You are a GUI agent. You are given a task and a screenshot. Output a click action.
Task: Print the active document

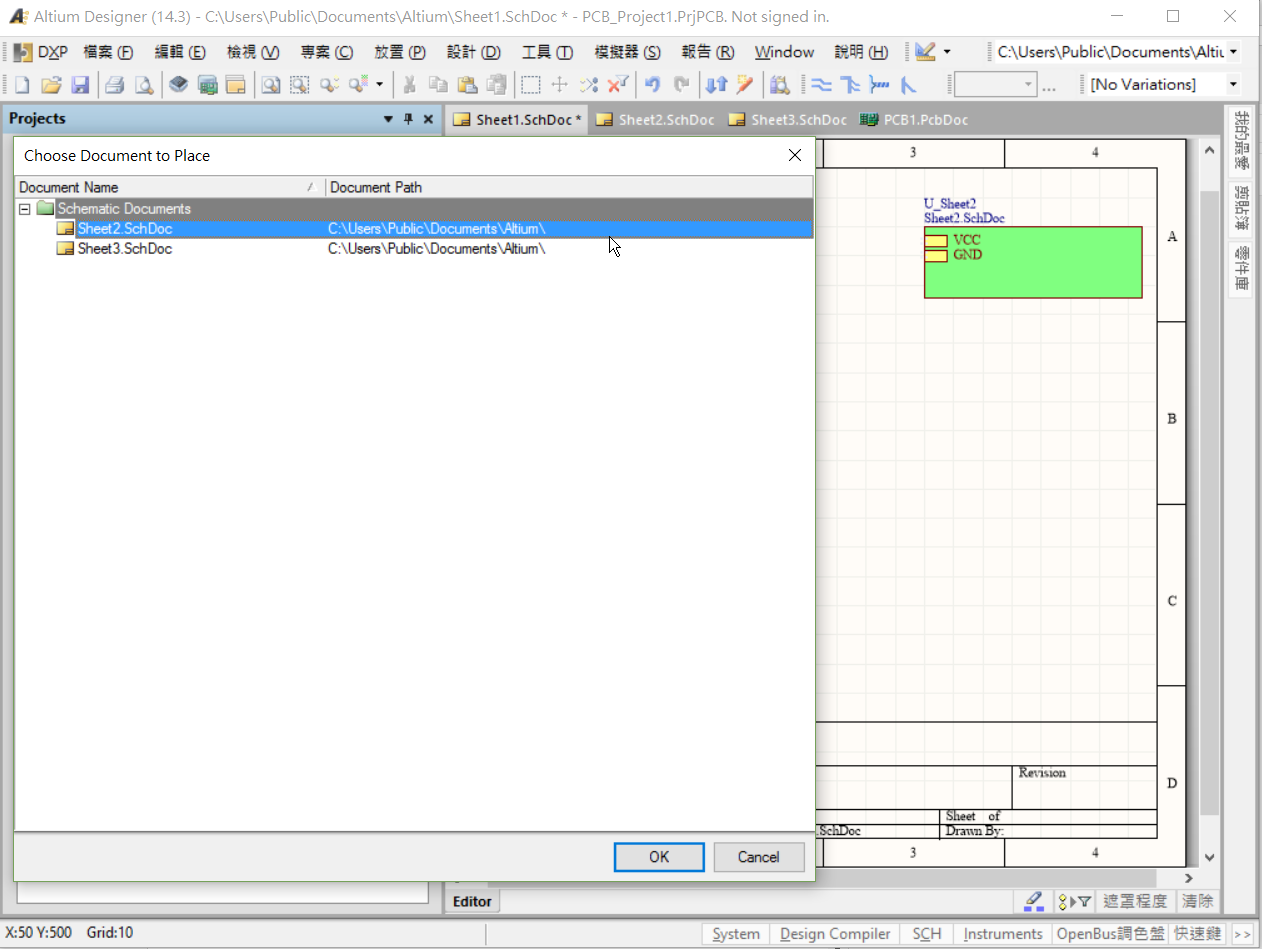tap(113, 84)
